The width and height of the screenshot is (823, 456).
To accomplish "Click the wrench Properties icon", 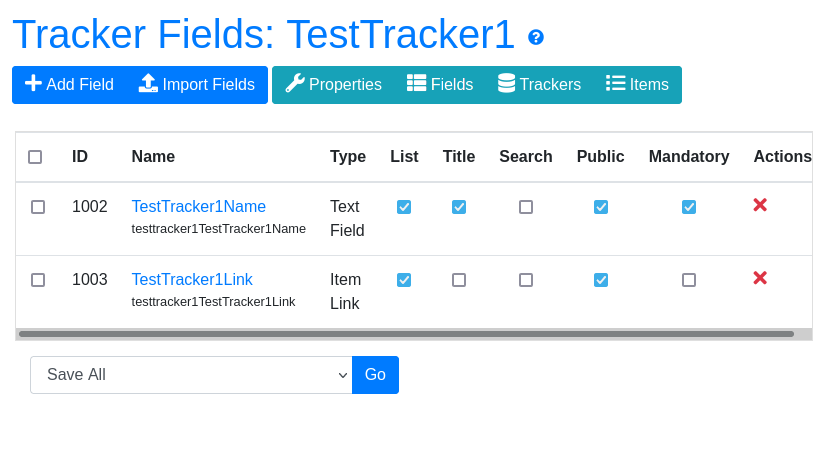I will point(295,83).
